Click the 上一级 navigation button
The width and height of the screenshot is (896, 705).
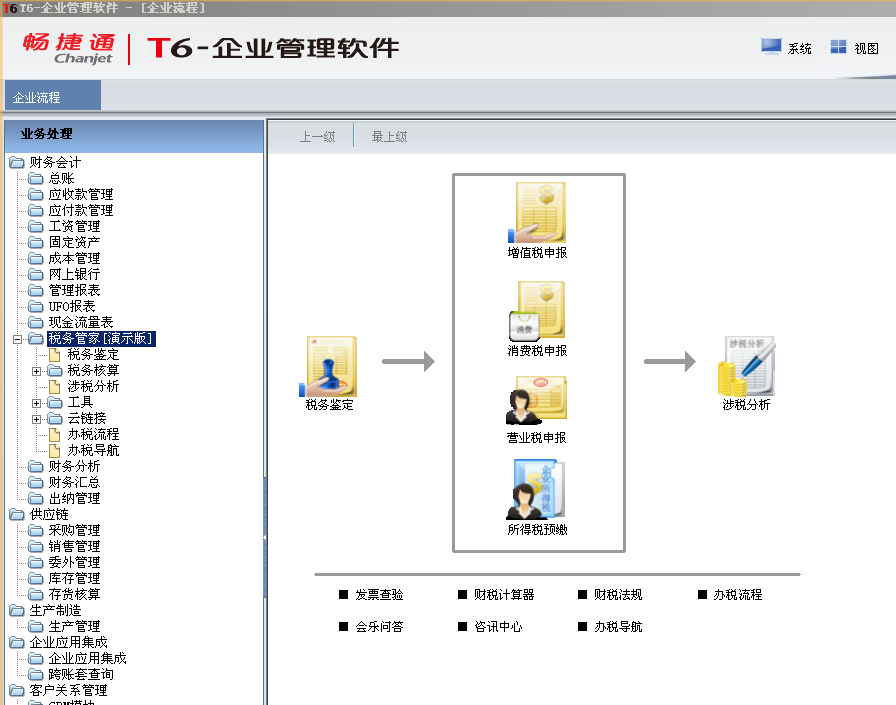[317, 137]
